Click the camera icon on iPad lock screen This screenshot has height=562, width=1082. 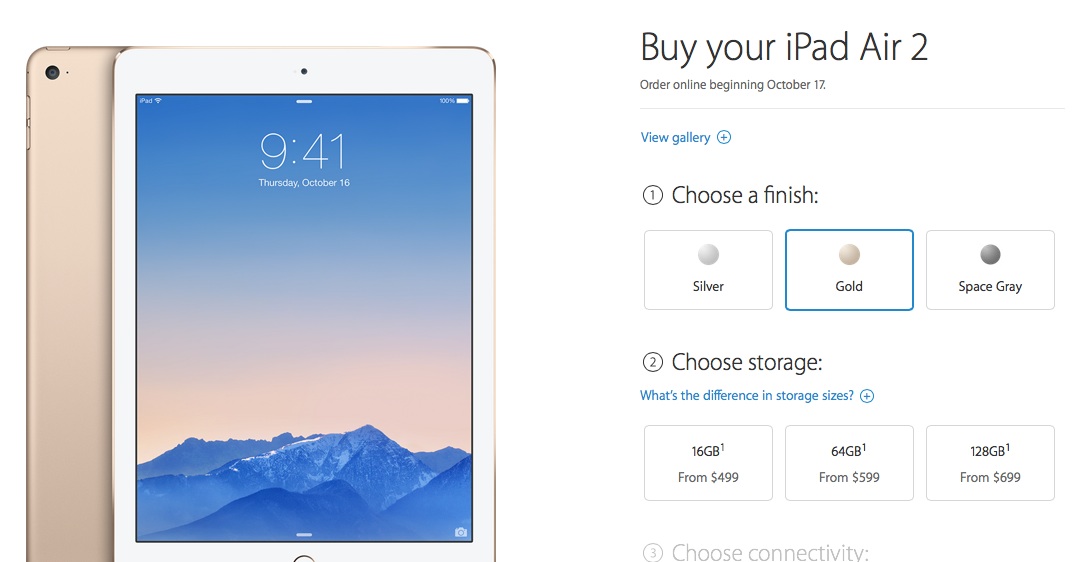click(x=461, y=532)
